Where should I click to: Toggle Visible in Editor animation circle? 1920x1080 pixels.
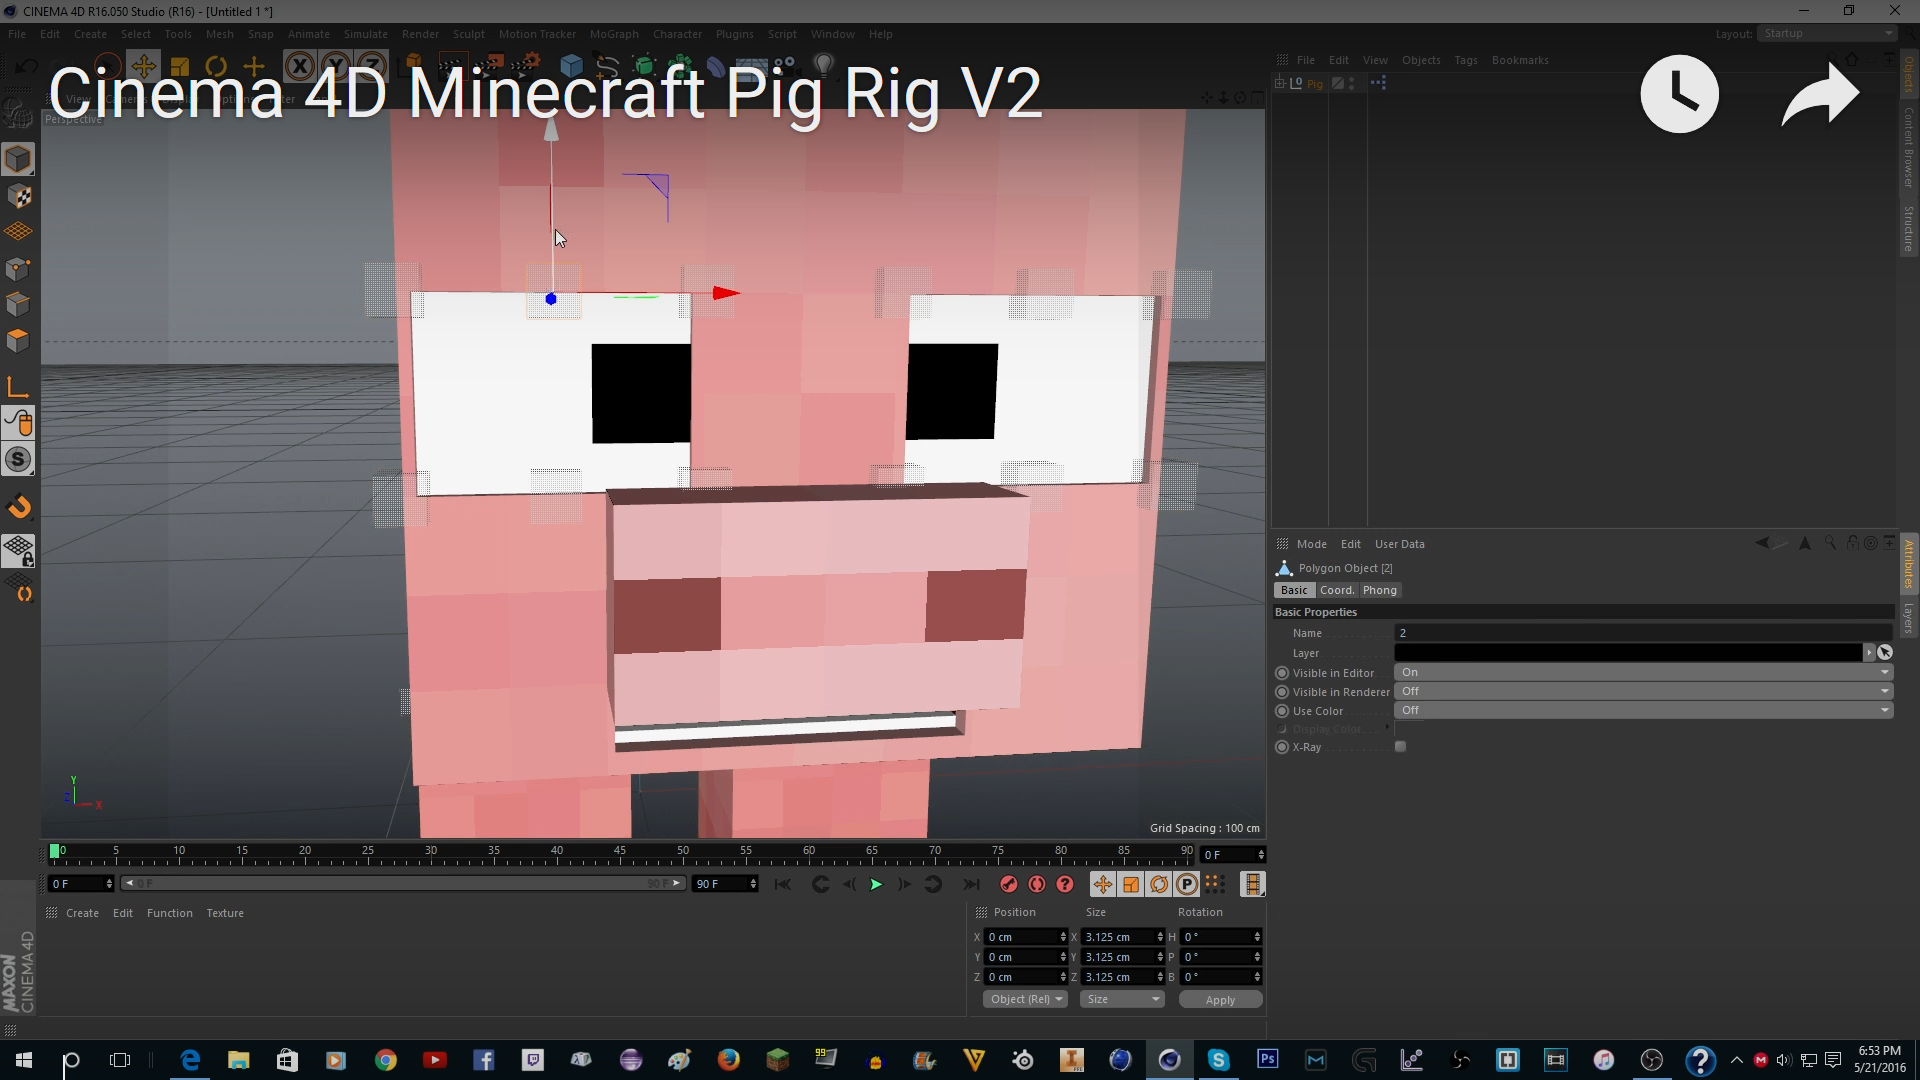coord(1282,673)
